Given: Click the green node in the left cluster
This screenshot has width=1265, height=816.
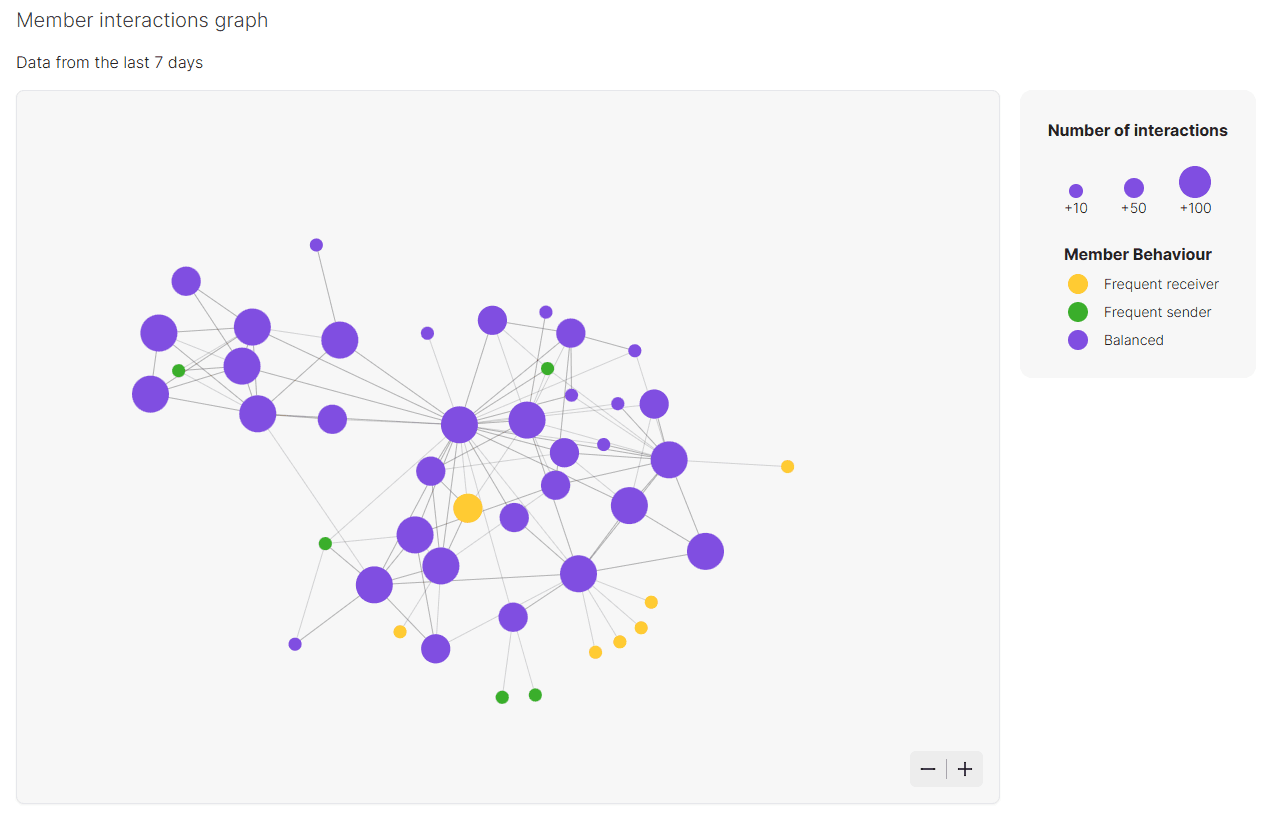Looking at the screenshot, I should pos(179,371).
